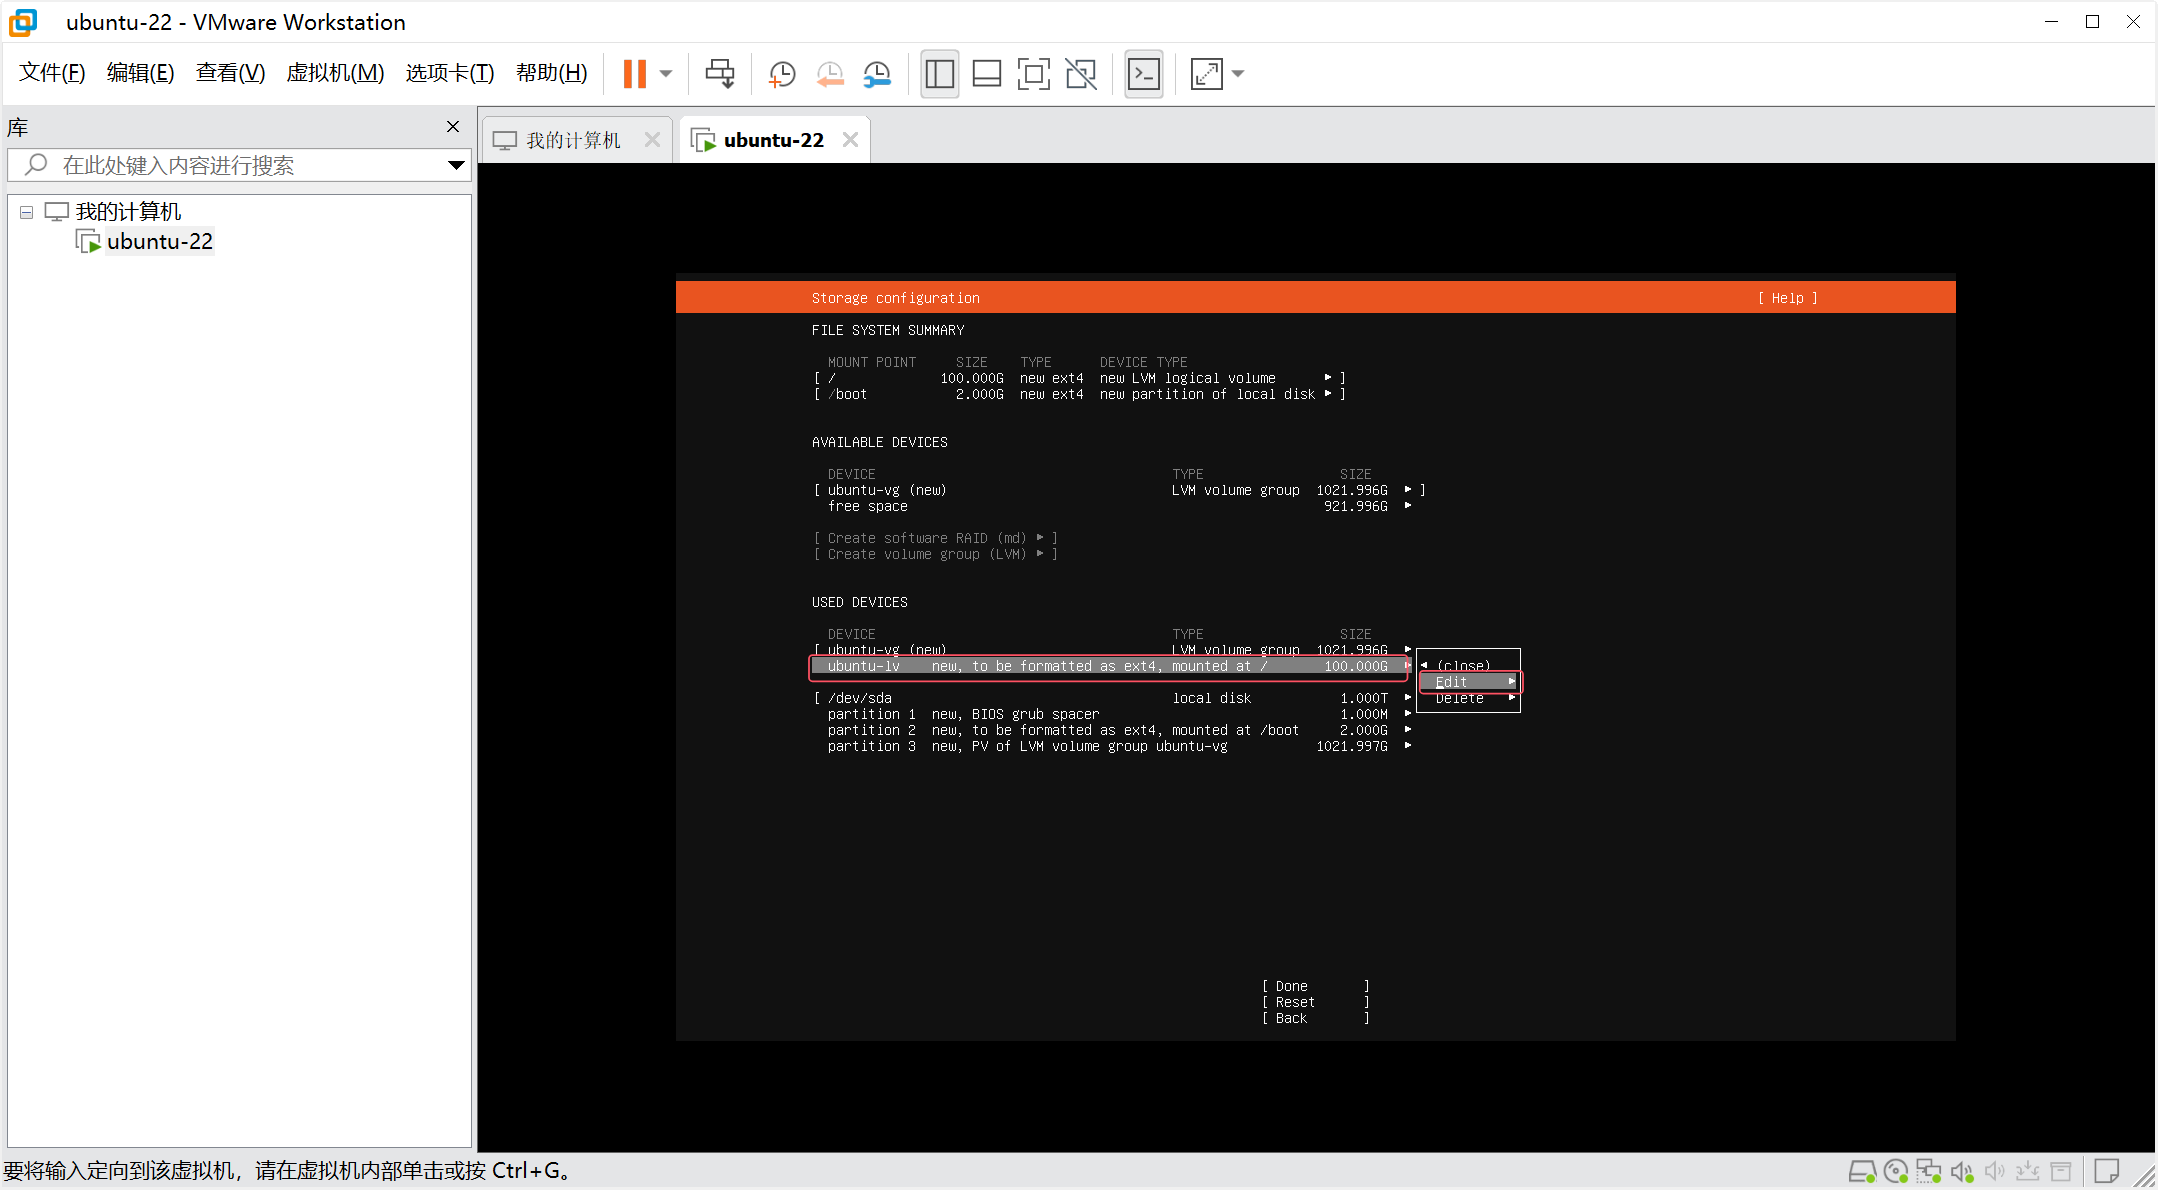Click the network adapter status icon

click(1929, 1171)
